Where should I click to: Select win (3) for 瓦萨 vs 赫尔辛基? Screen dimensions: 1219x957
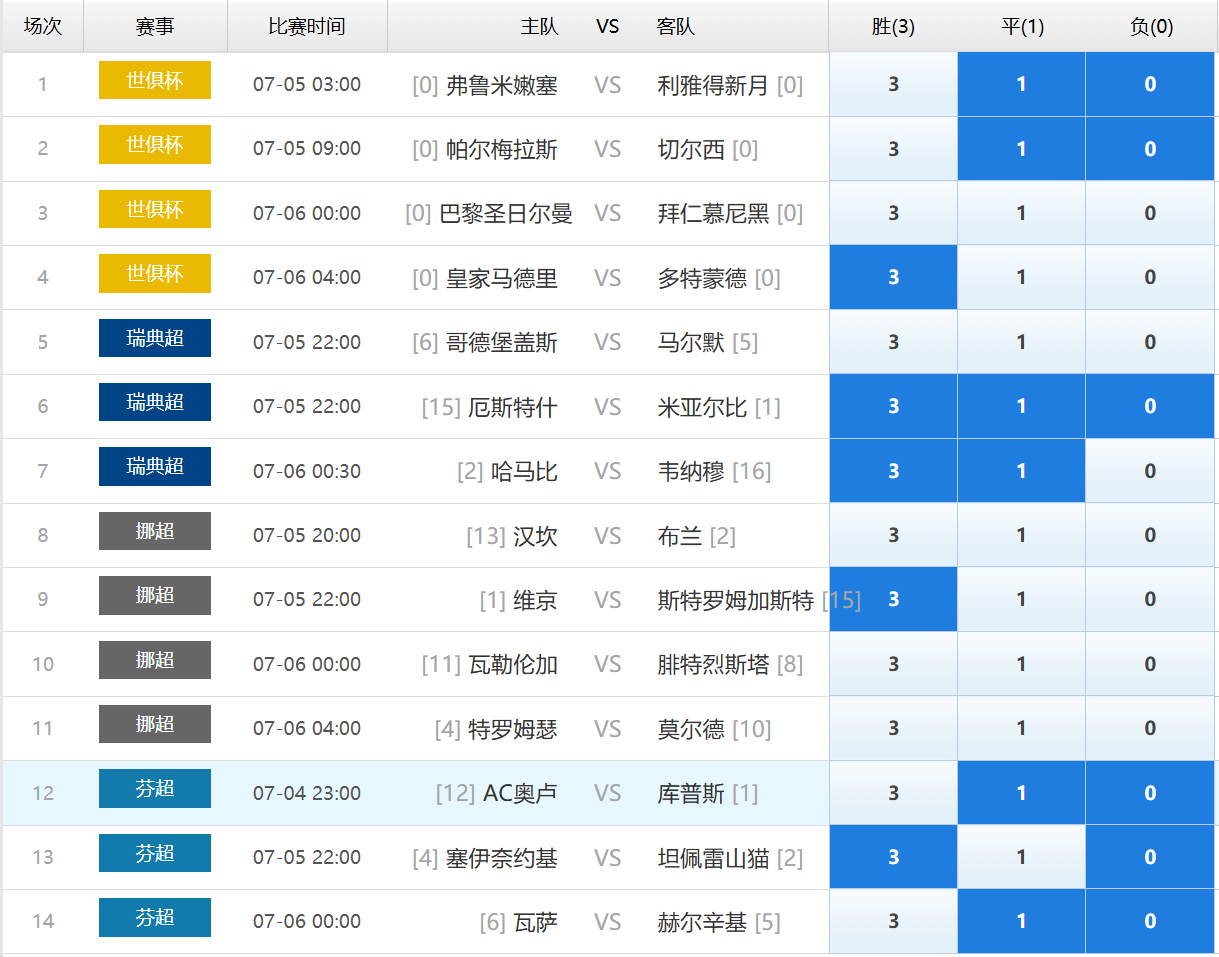(893, 921)
